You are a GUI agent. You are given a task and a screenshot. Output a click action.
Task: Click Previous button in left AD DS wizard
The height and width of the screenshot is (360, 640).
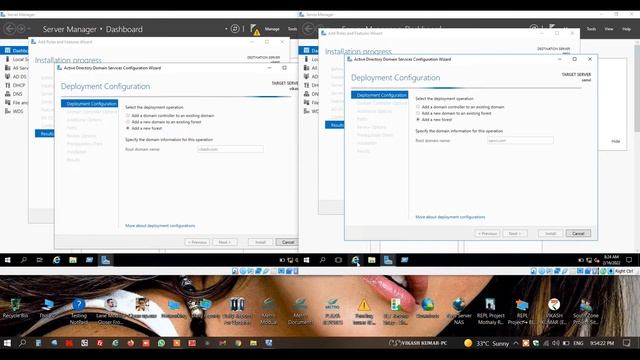197,242
